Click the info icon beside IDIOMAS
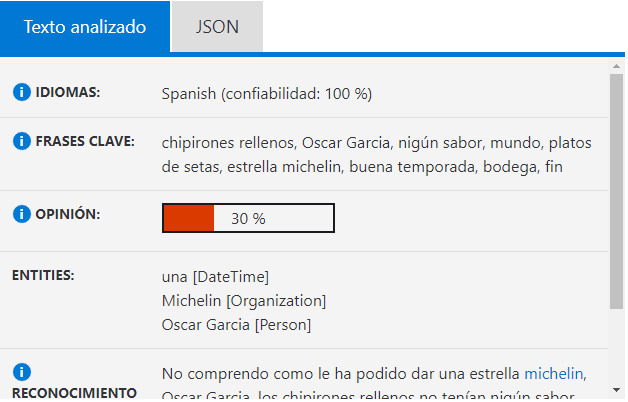This screenshot has height=402, width=628. pos(22,92)
